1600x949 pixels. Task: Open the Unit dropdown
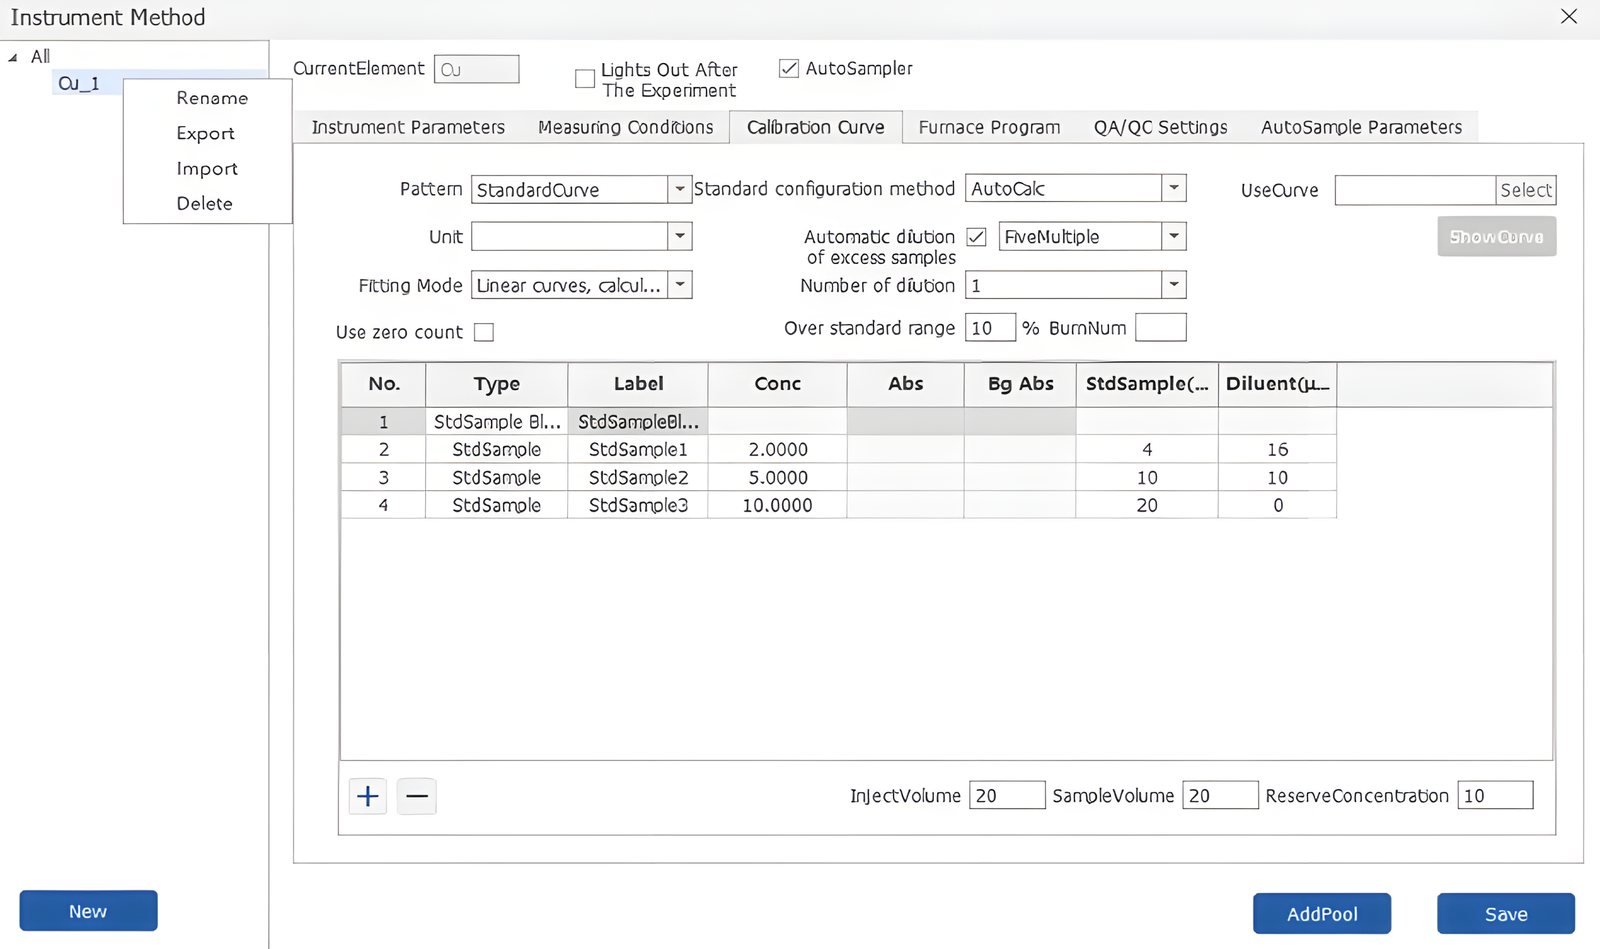click(x=680, y=236)
